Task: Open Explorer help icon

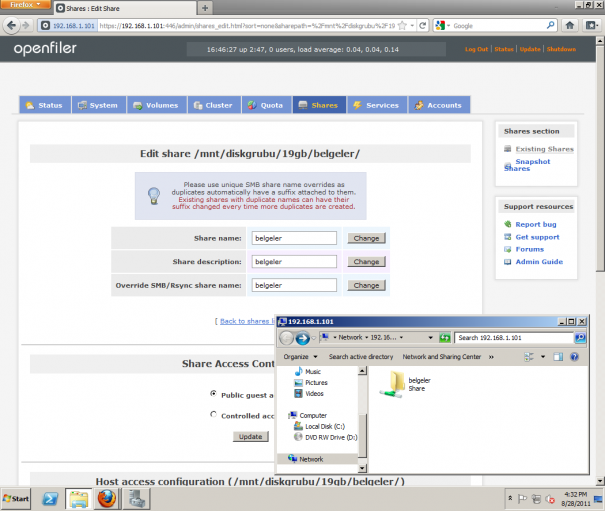Action: [x=574, y=357]
